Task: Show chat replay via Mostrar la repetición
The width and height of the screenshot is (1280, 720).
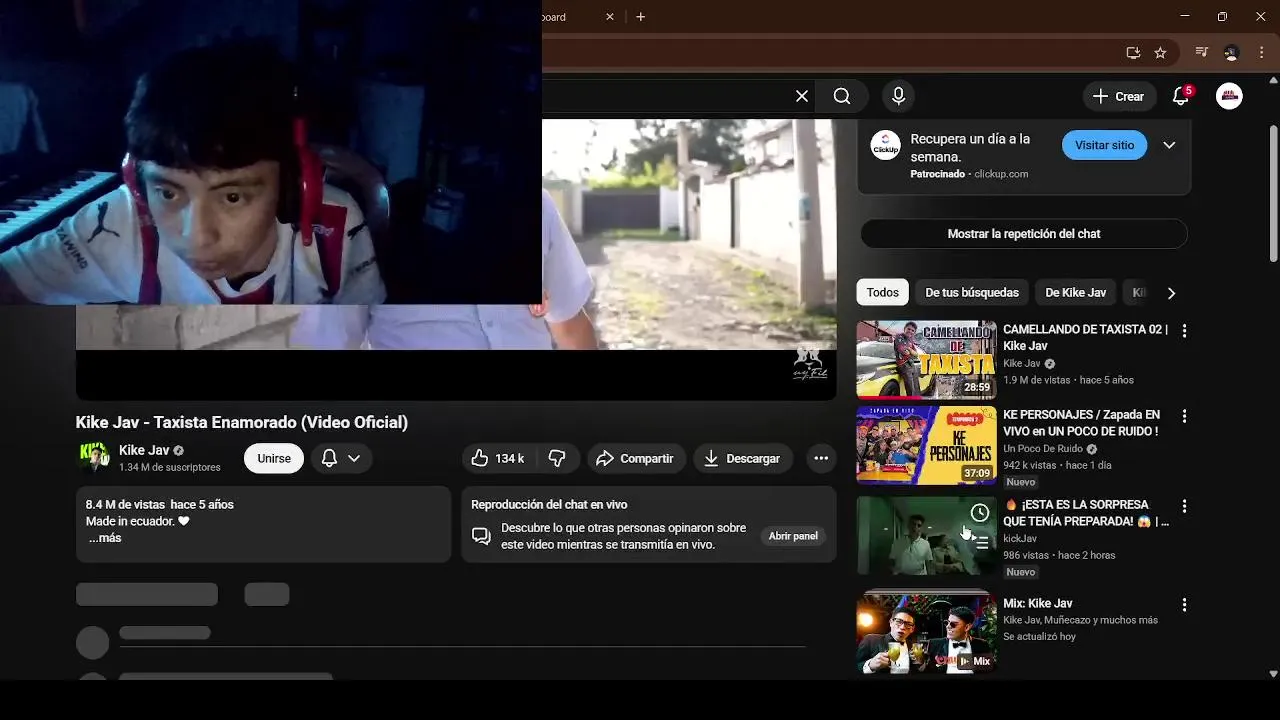Action: [x=1024, y=234]
